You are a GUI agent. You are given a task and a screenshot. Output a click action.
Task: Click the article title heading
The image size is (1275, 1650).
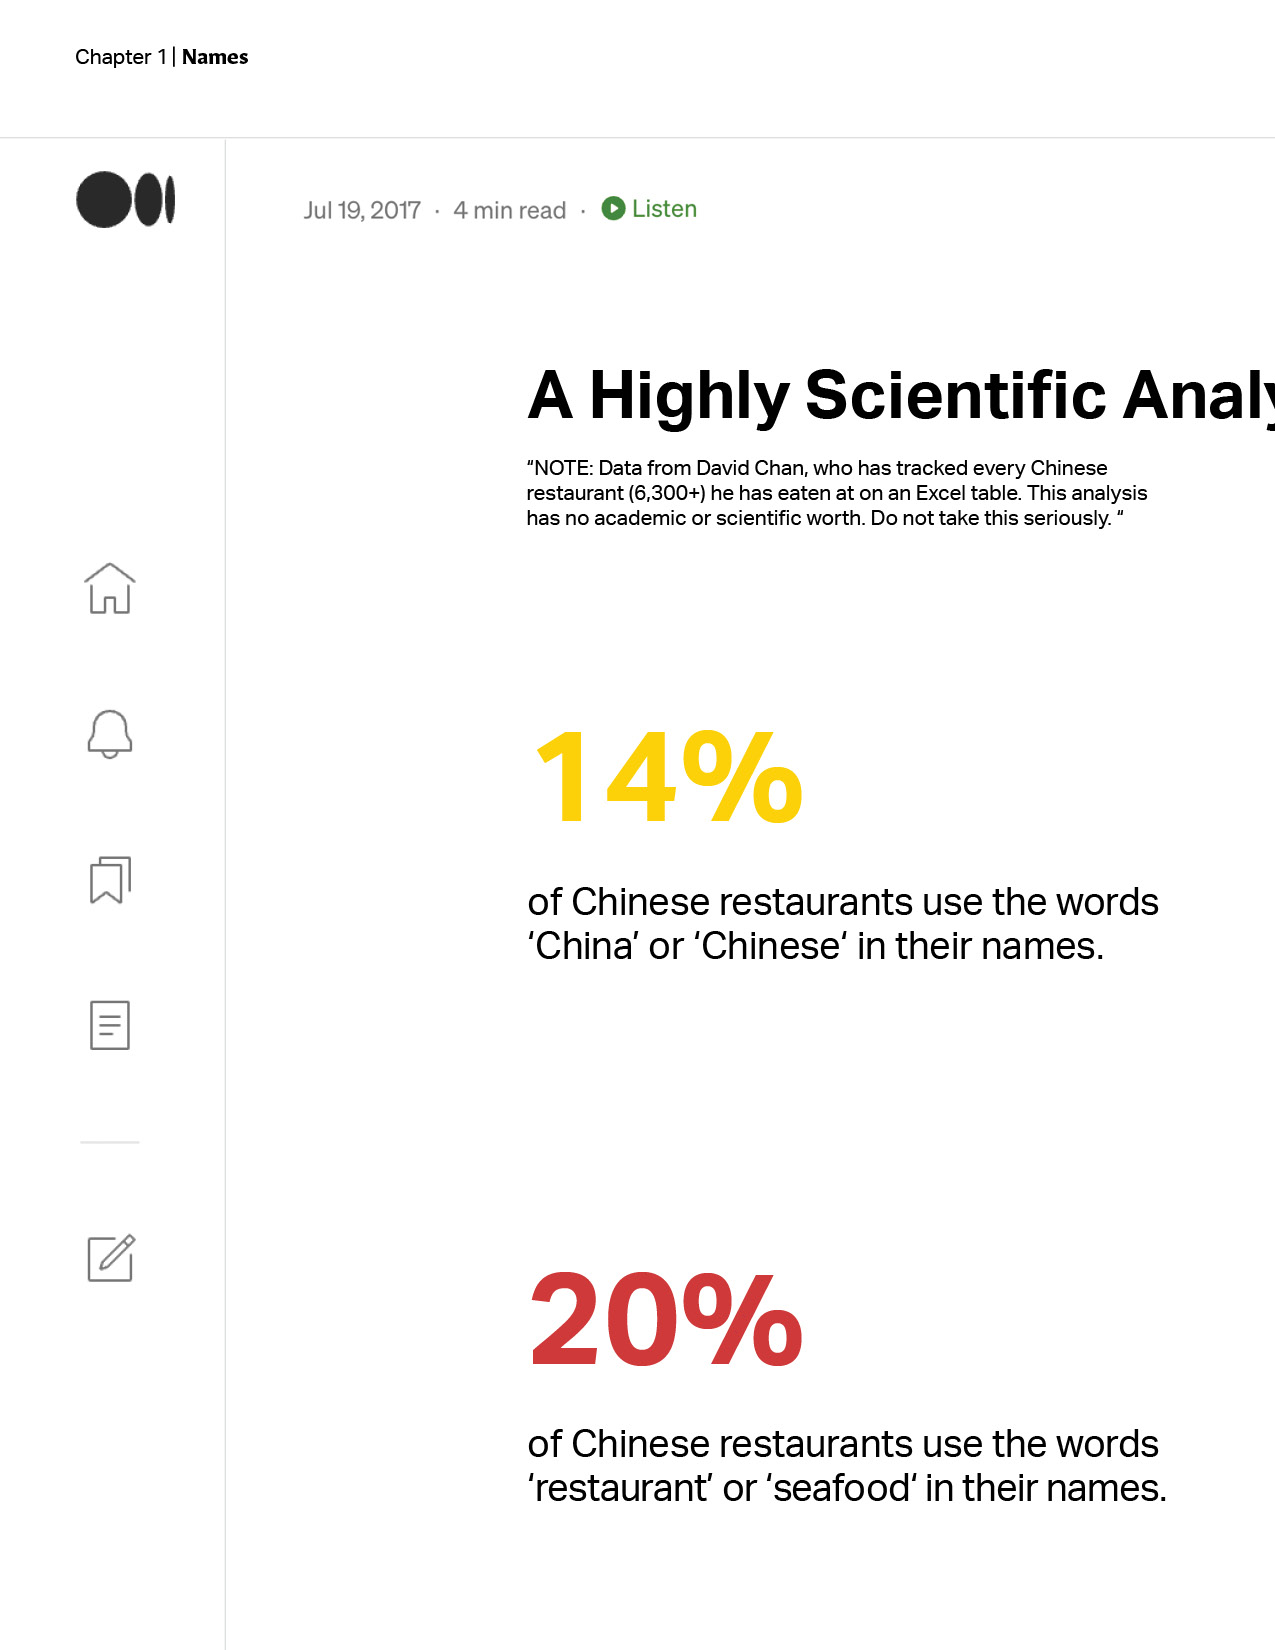[900, 396]
